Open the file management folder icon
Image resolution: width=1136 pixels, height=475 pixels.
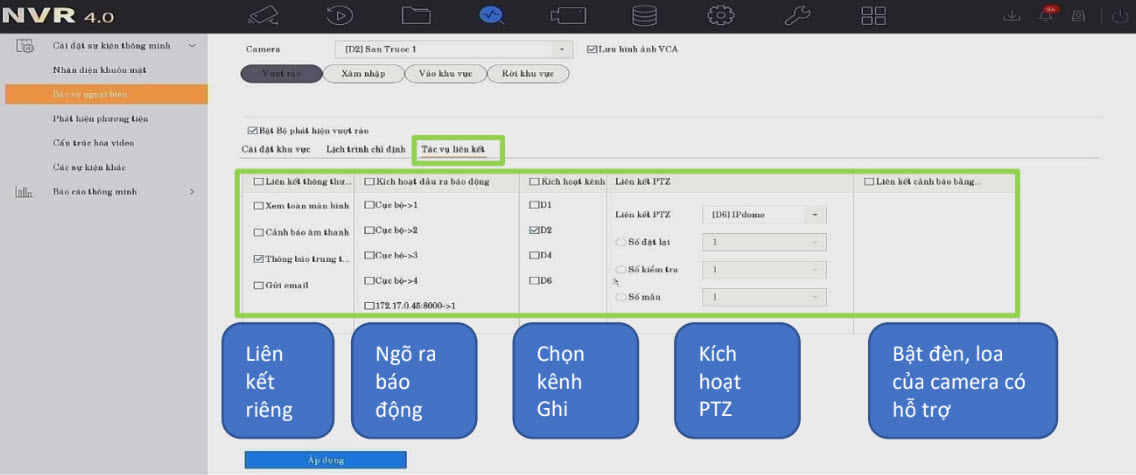click(415, 16)
